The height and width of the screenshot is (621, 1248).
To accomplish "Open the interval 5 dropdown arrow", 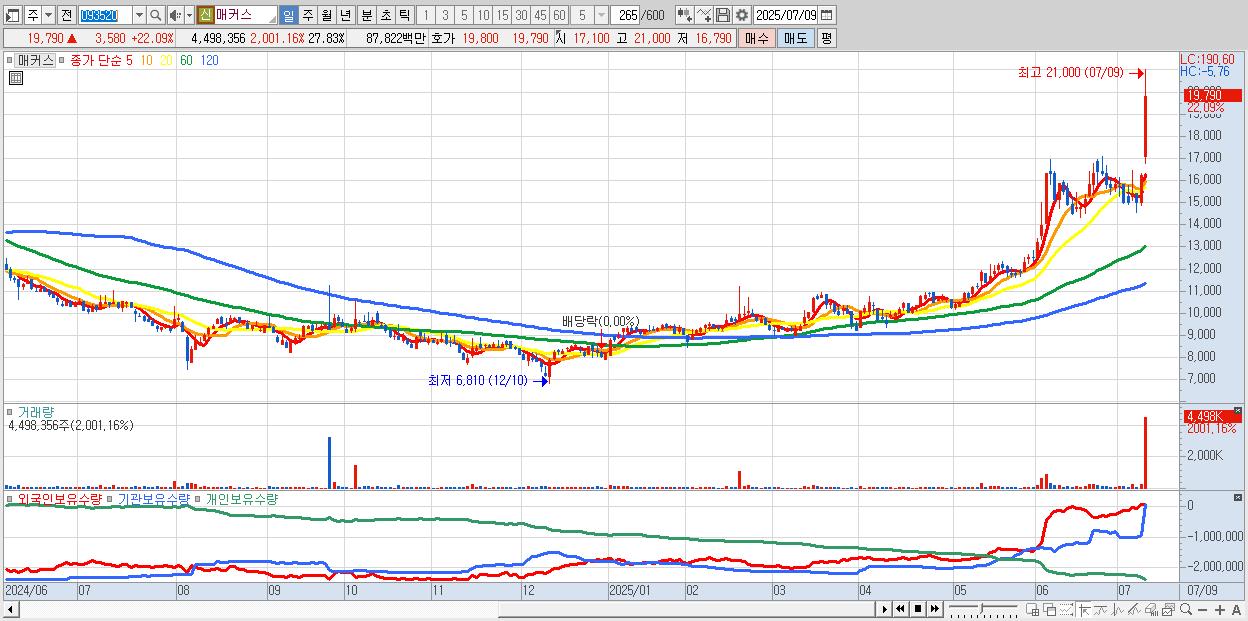I will [x=601, y=15].
